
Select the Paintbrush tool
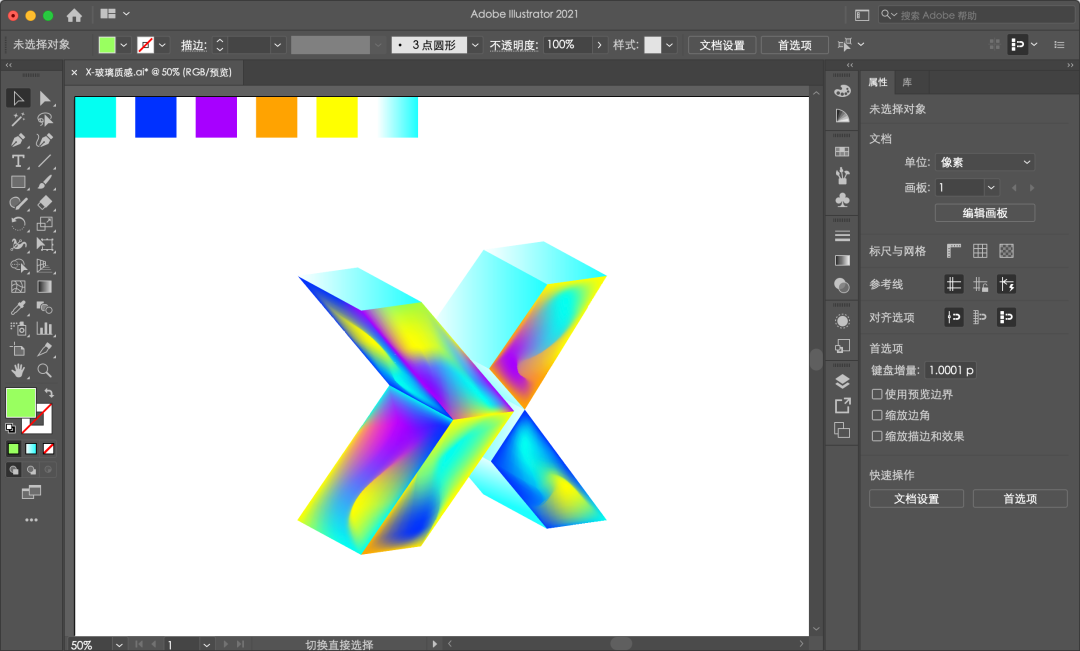click(45, 183)
